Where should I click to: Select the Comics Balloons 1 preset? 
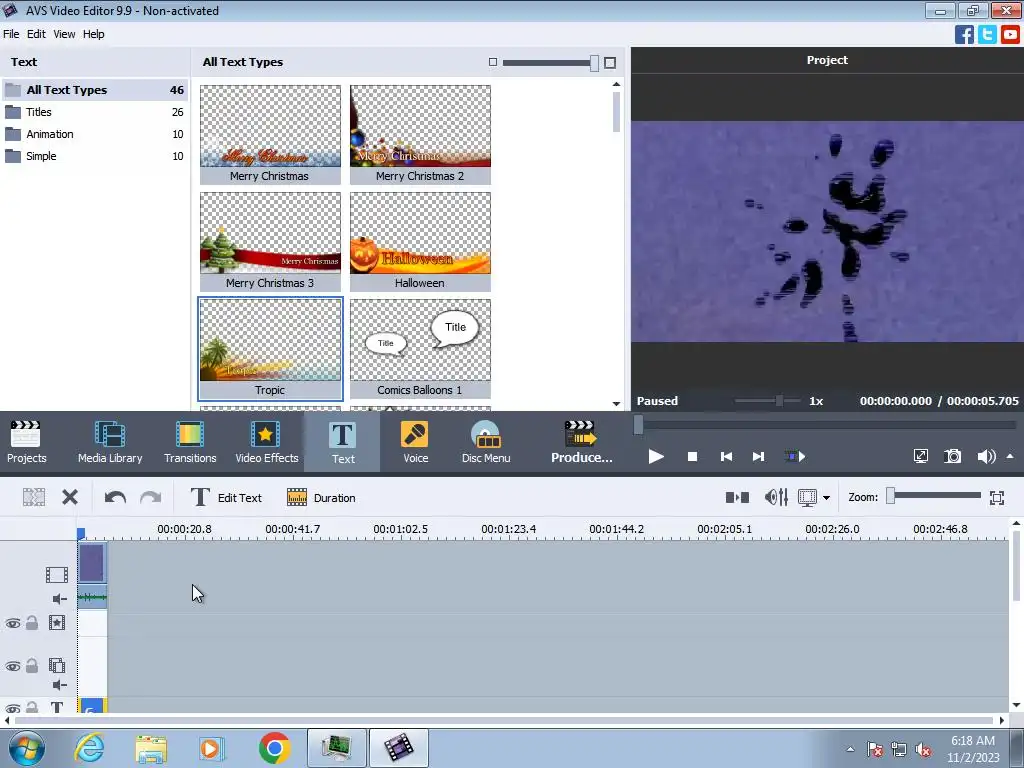[420, 349]
